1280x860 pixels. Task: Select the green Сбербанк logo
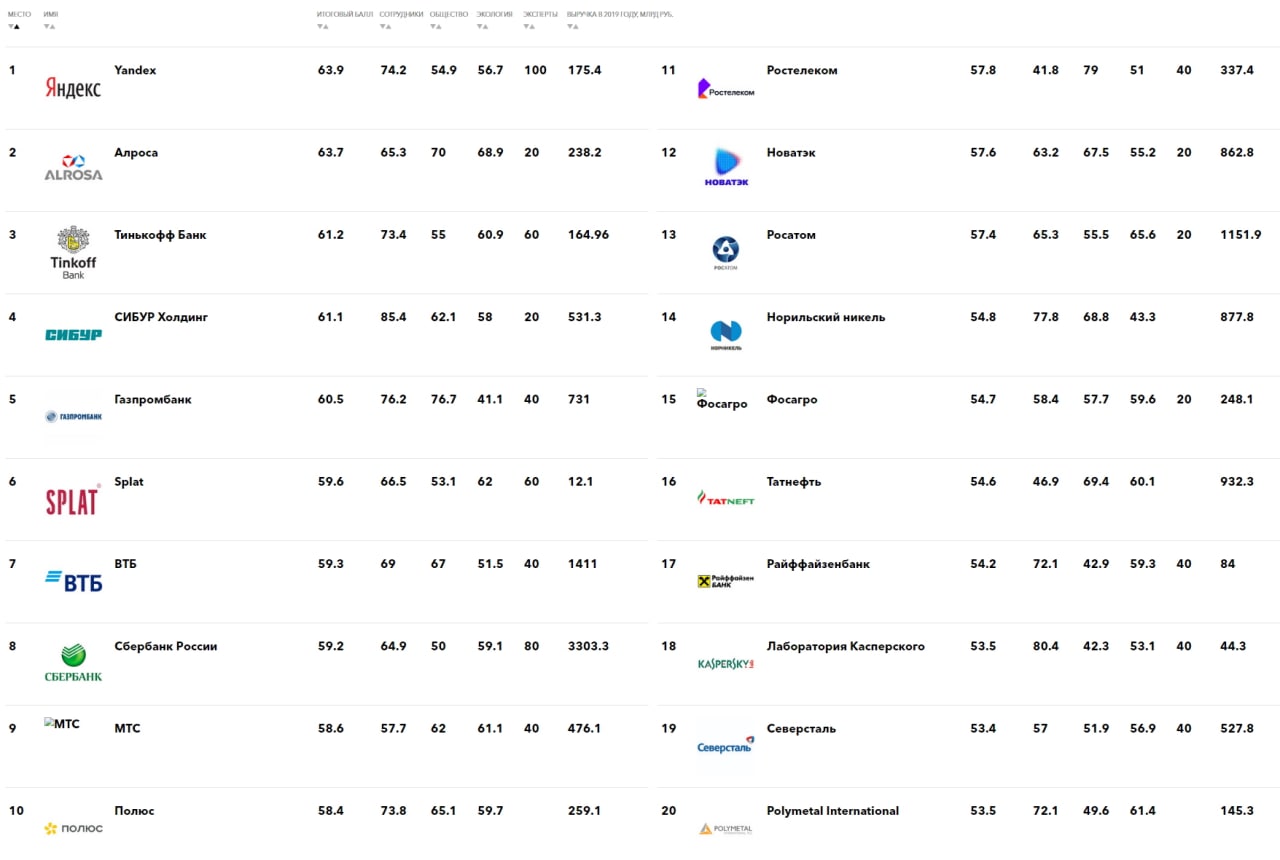coord(73,663)
